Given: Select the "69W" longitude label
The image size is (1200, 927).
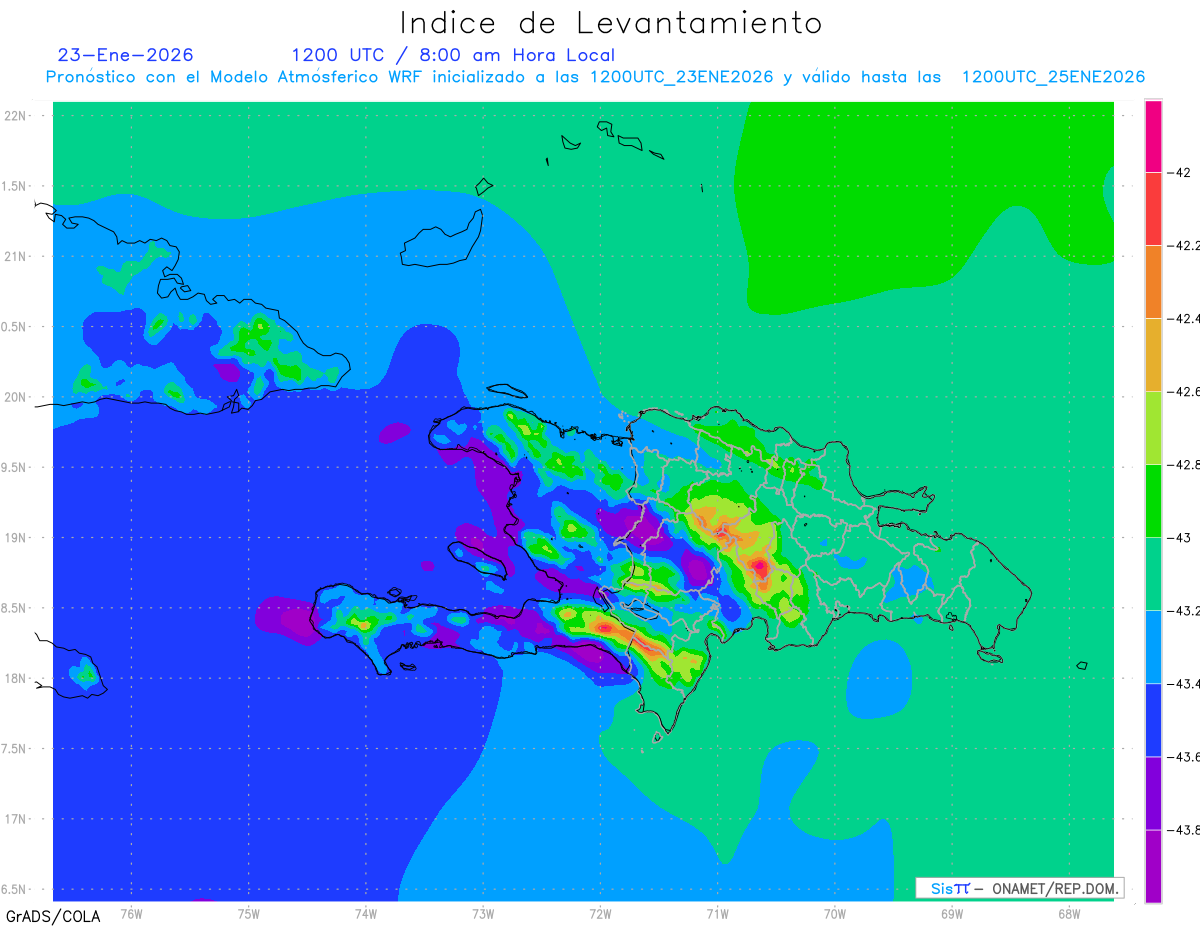Looking at the screenshot, I should click(951, 913).
